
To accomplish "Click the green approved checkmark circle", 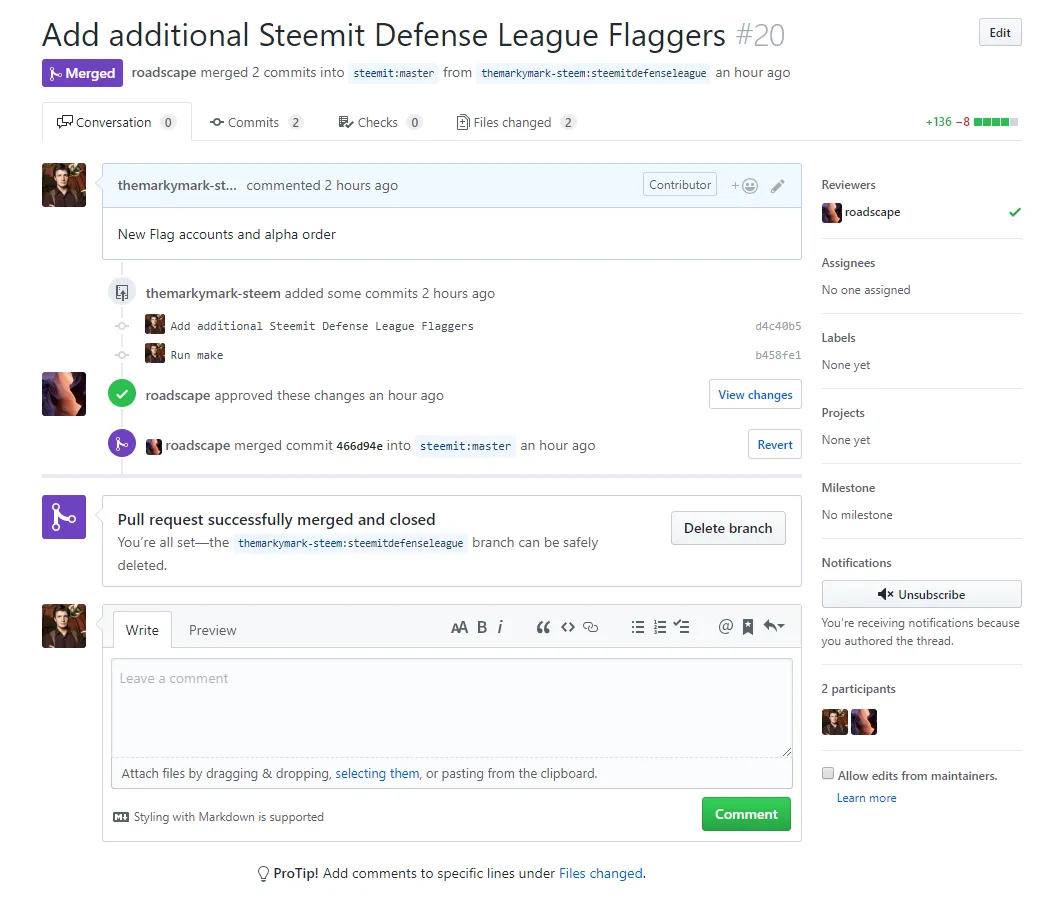I will click(122, 393).
